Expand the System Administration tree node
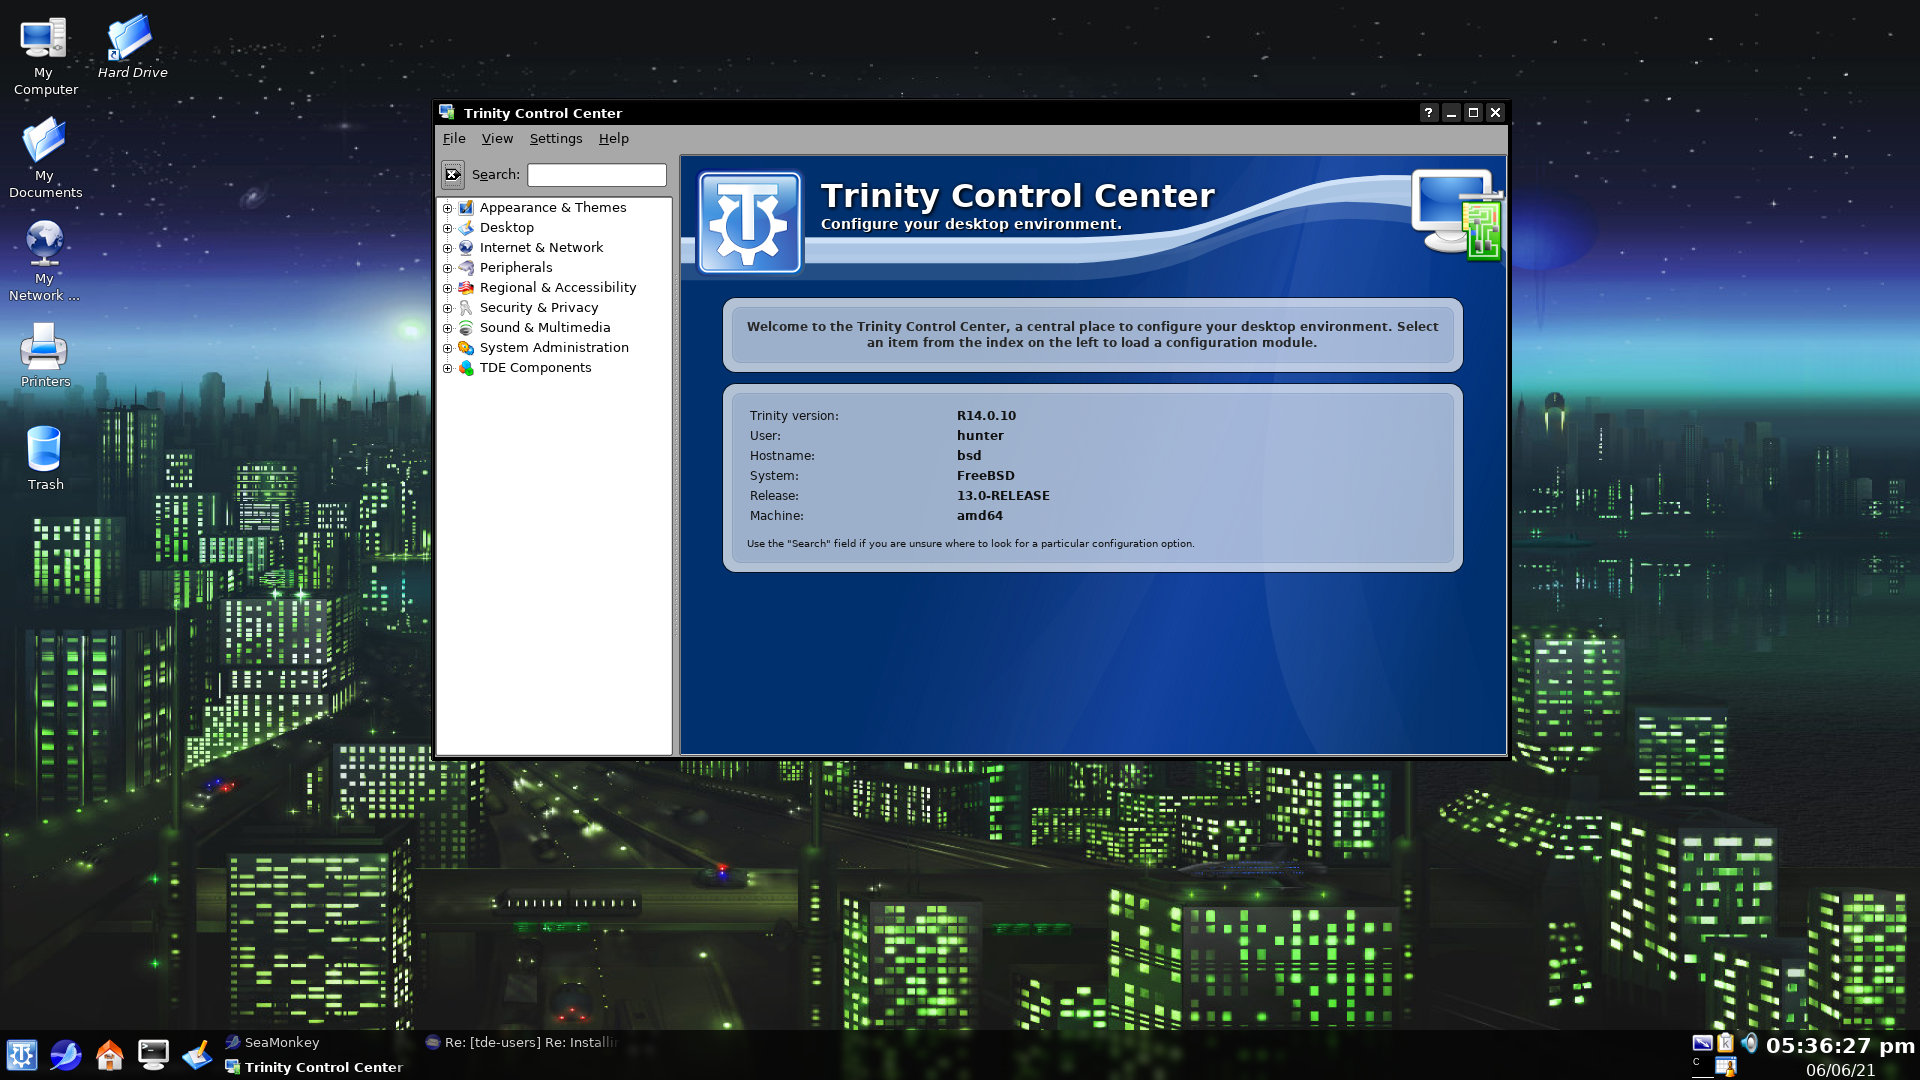This screenshot has height=1080, width=1920. 448,348
